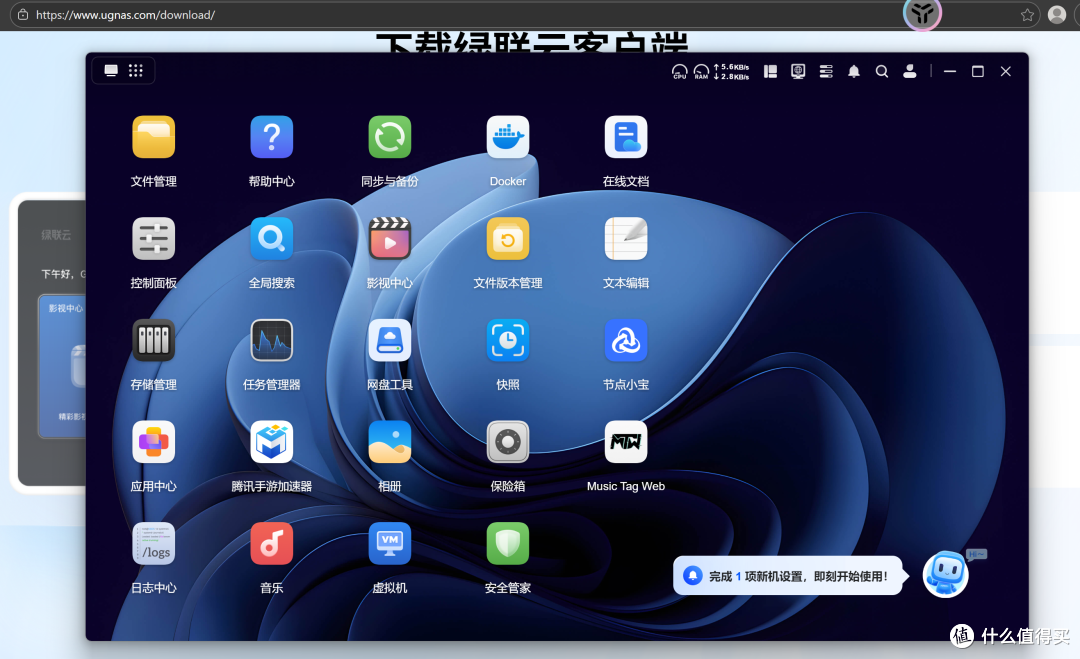Open the 控制面板 control panel
Viewport: 1080px width, 659px height.
pyautogui.click(x=154, y=239)
